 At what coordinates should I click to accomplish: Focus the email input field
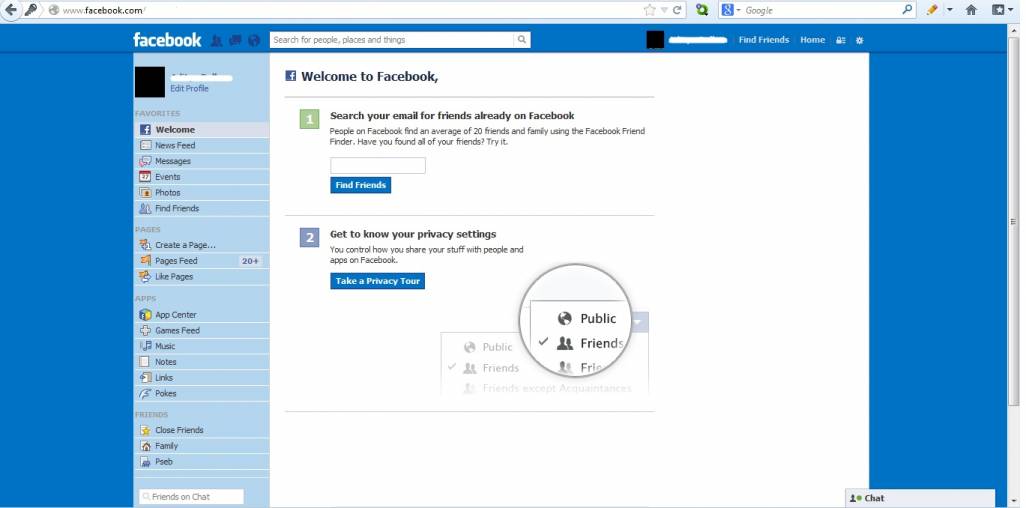point(378,166)
